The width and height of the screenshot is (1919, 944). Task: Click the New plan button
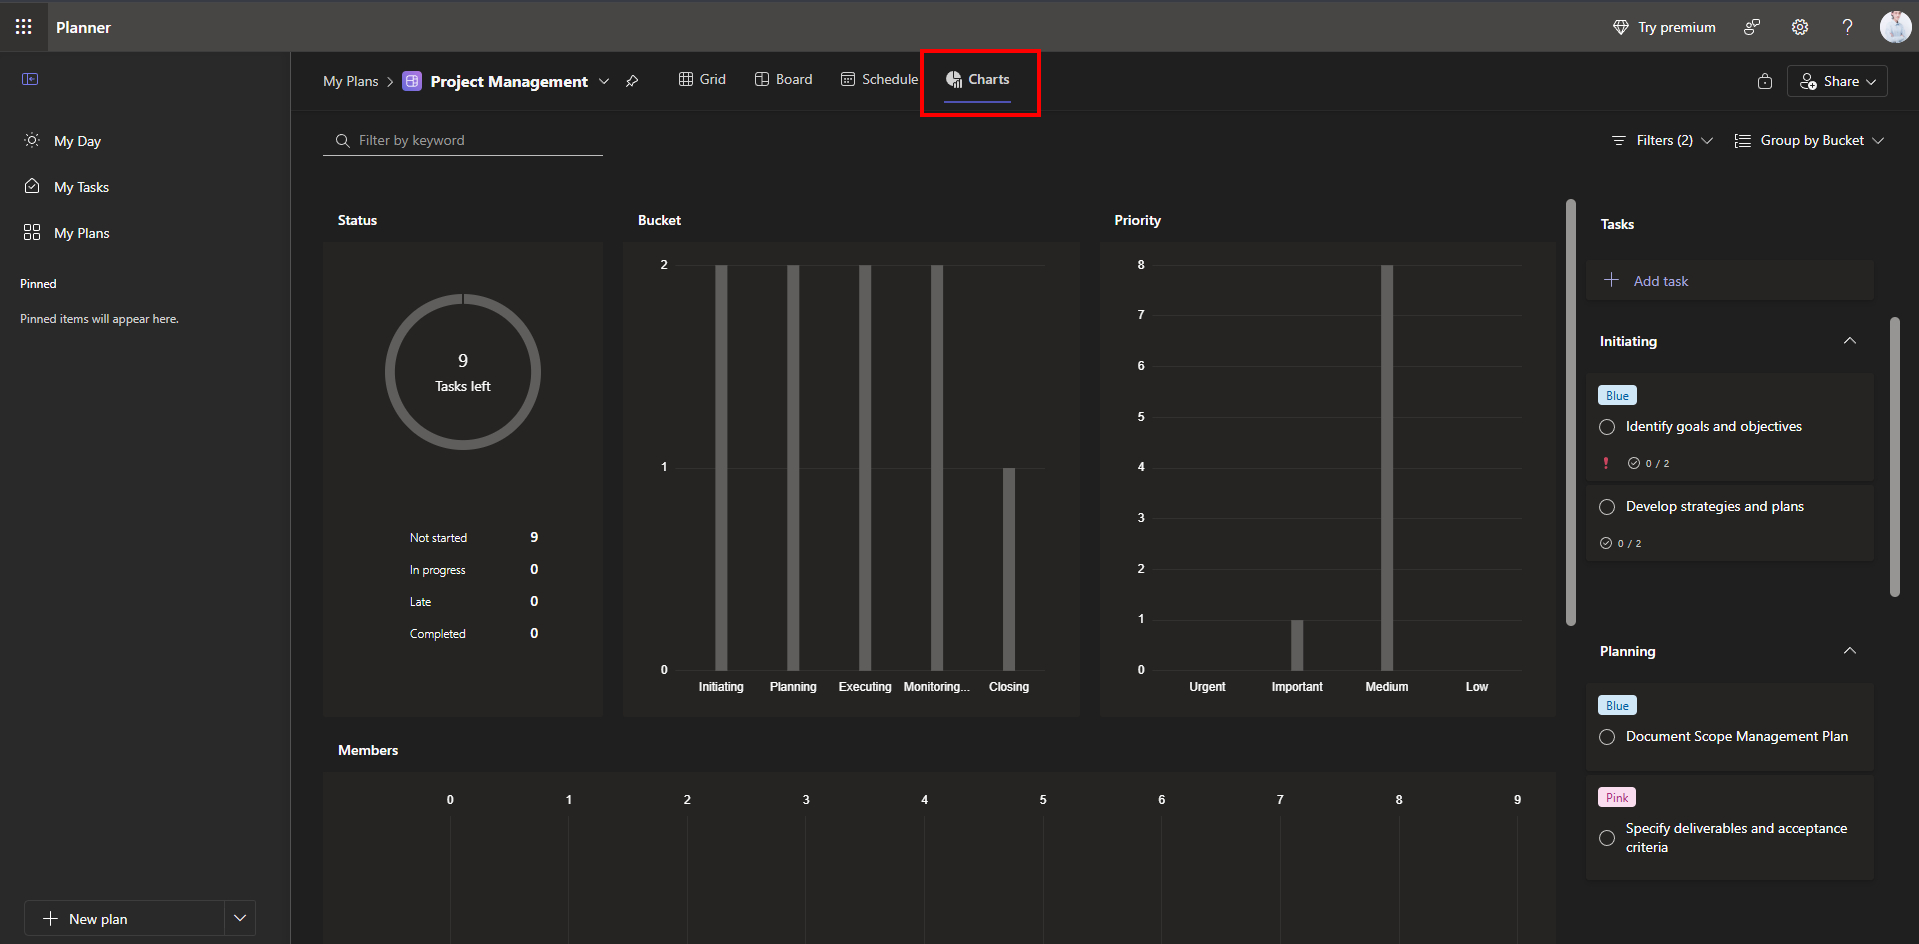tap(124, 918)
